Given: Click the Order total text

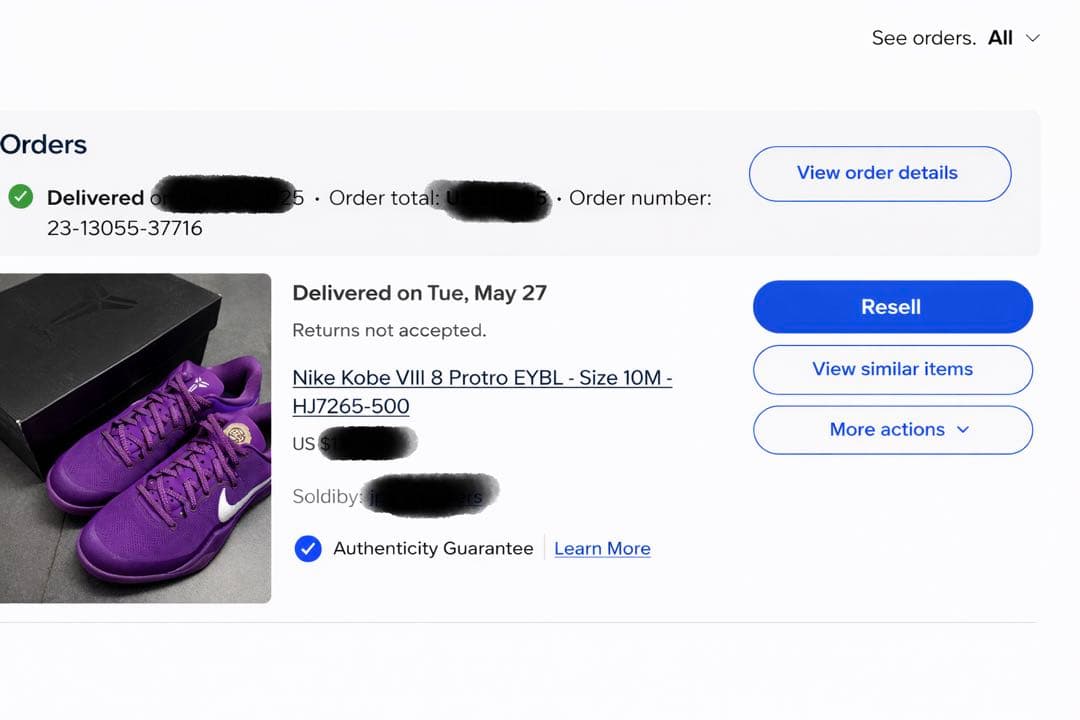Looking at the screenshot, I should point(384,198).
